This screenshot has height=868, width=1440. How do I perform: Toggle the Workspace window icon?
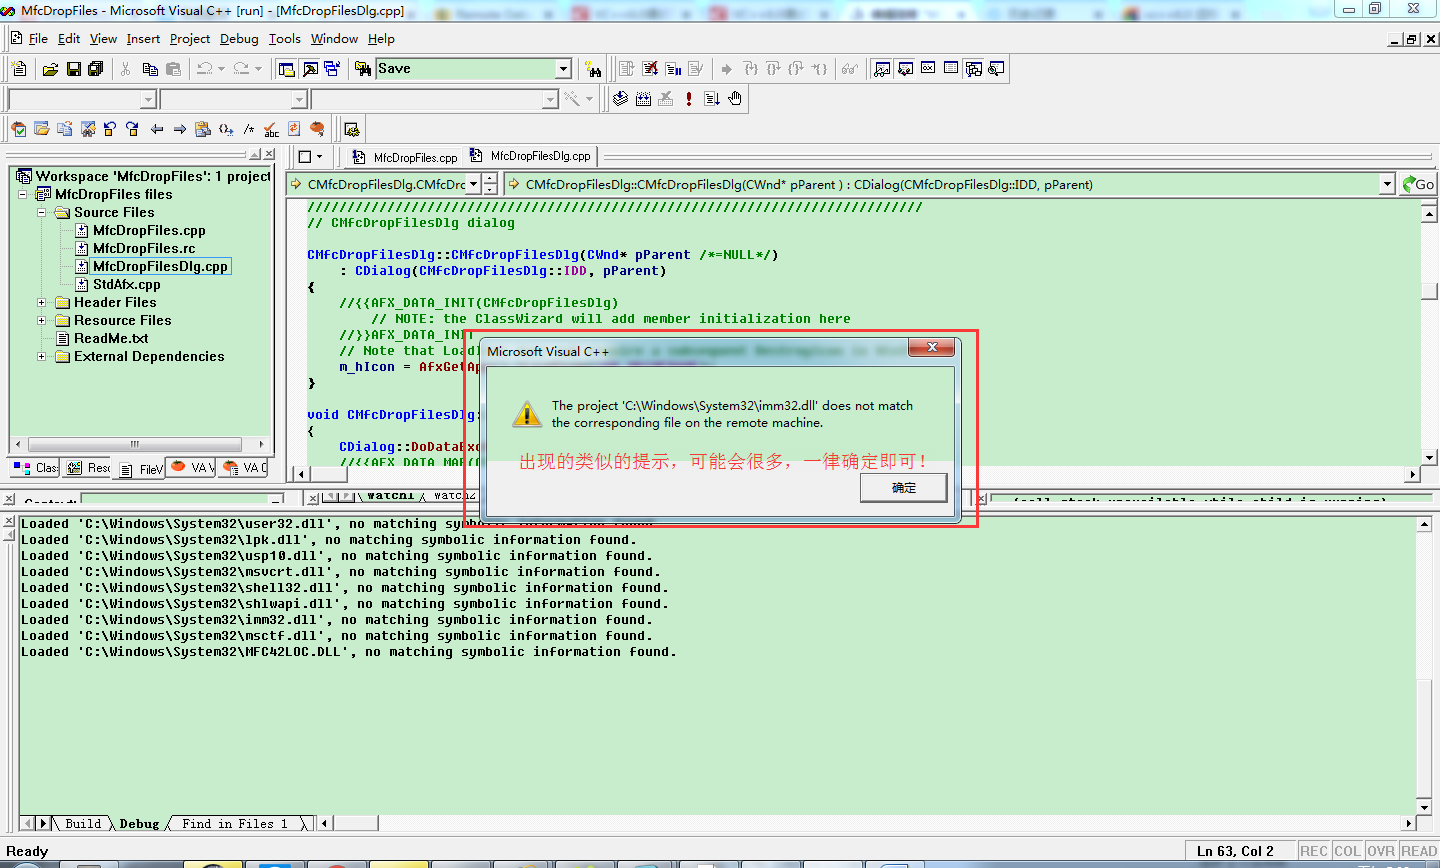287,69
